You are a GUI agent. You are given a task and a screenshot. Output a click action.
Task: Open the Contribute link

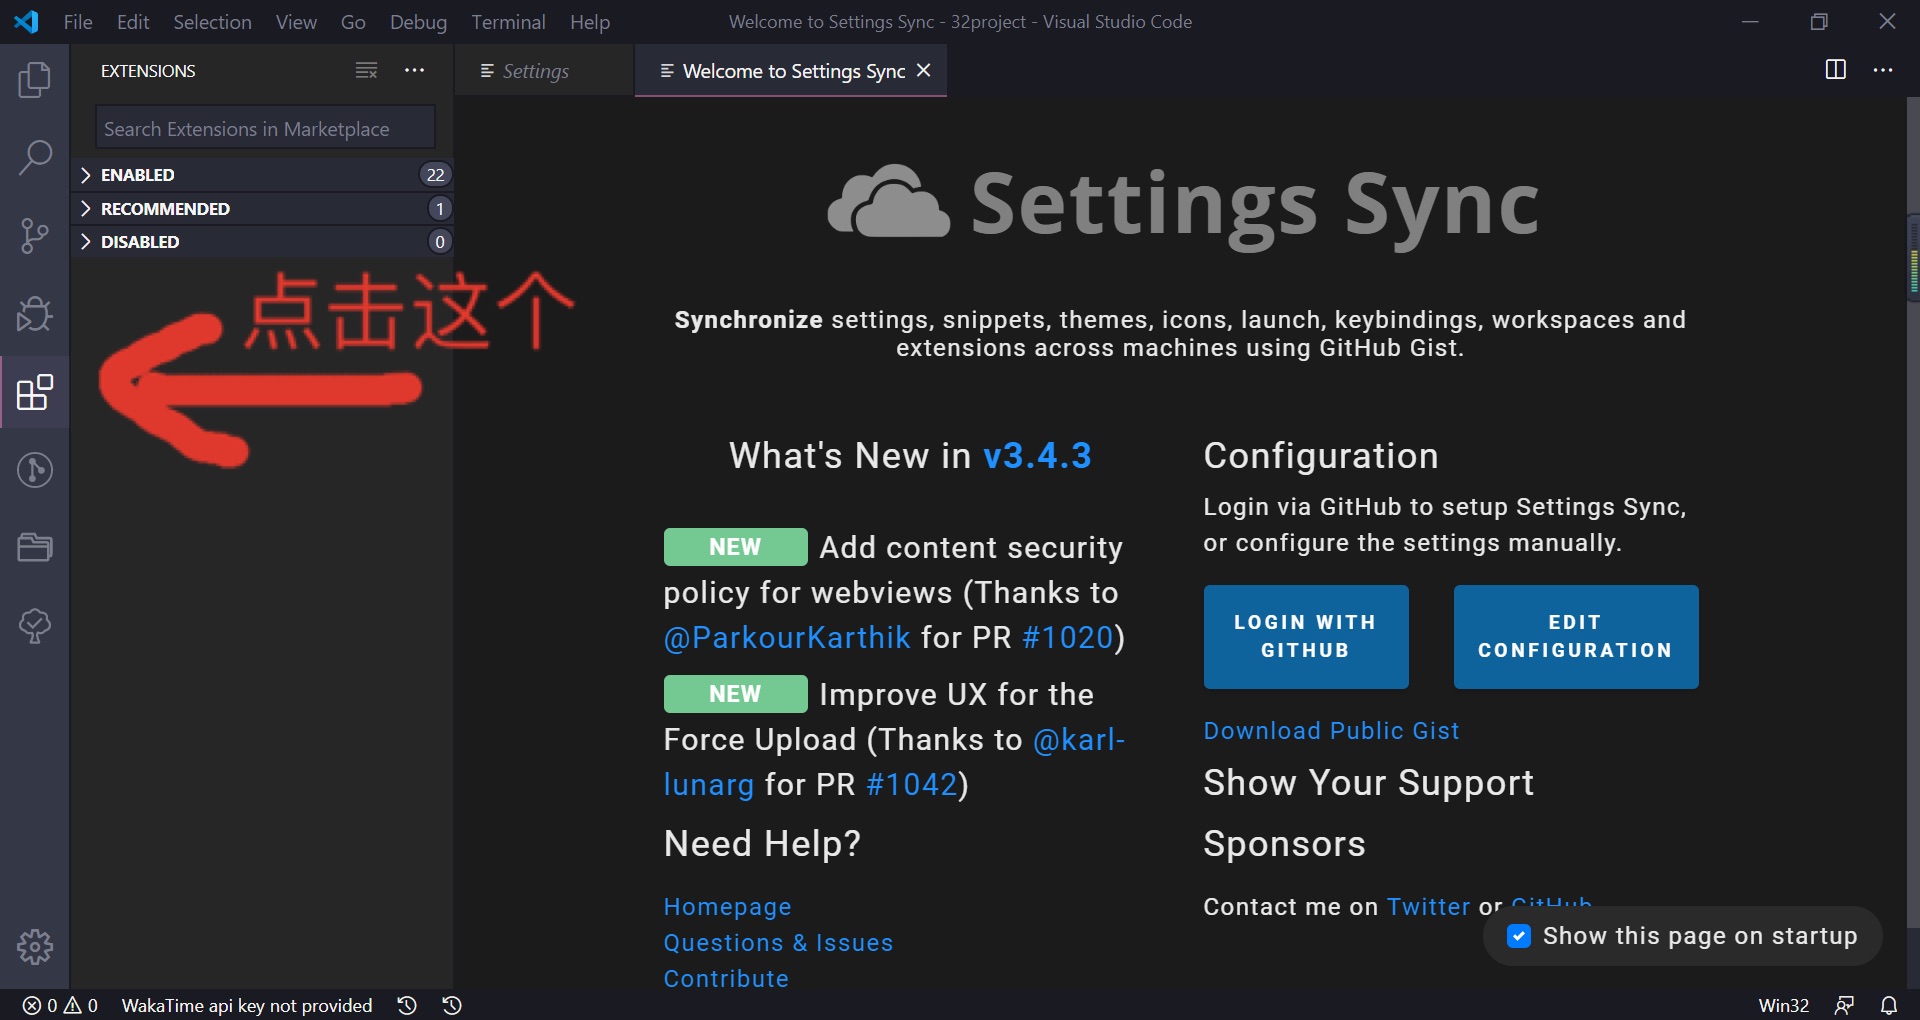[726, 979]
